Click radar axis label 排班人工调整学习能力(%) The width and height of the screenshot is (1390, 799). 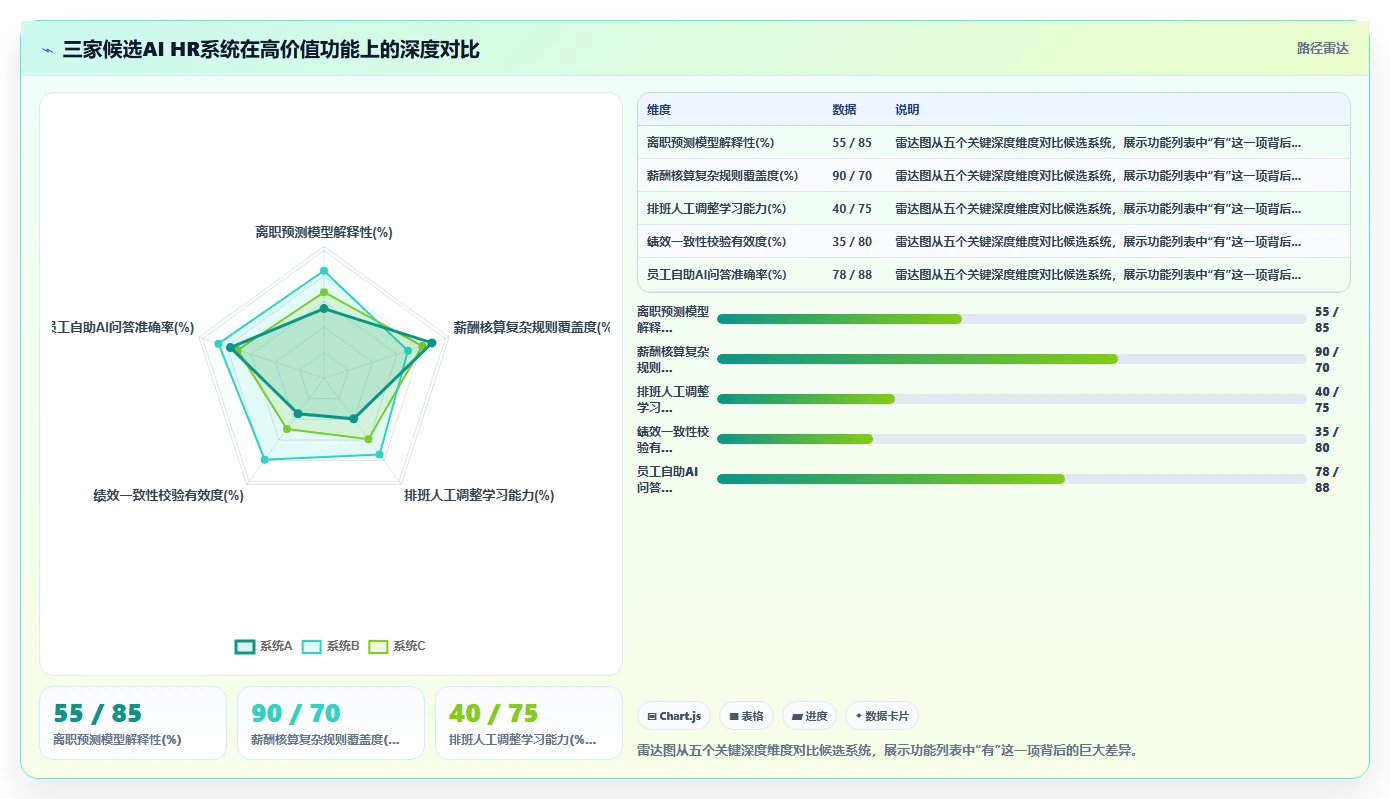[x=479, y=495]
